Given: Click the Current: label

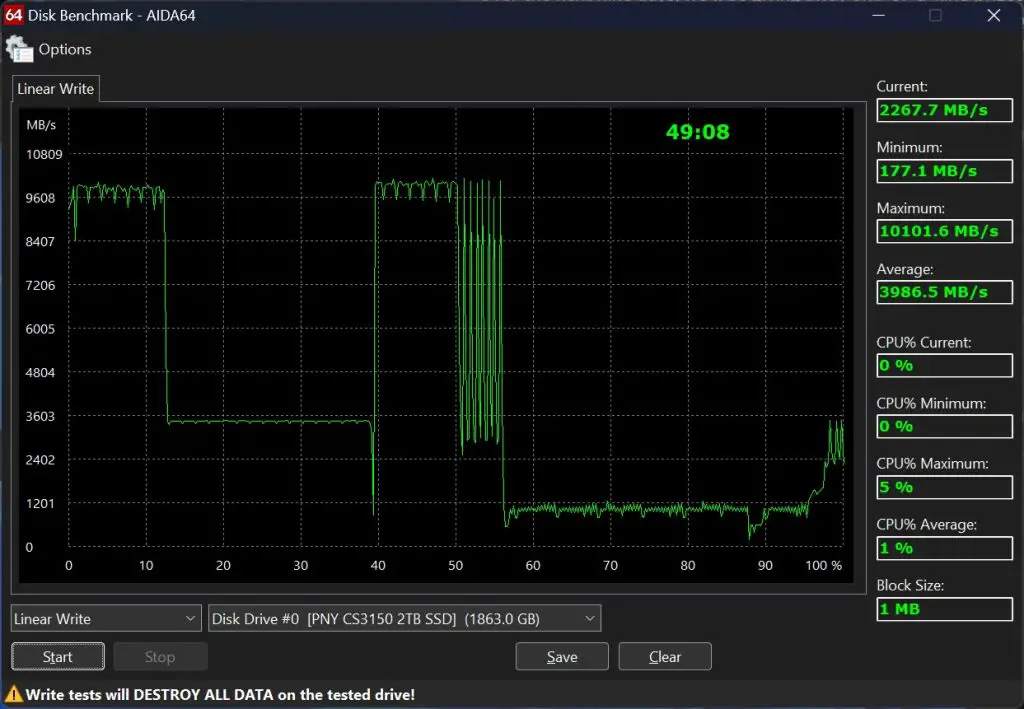Looking at the screenshot, I should [902, 86].
